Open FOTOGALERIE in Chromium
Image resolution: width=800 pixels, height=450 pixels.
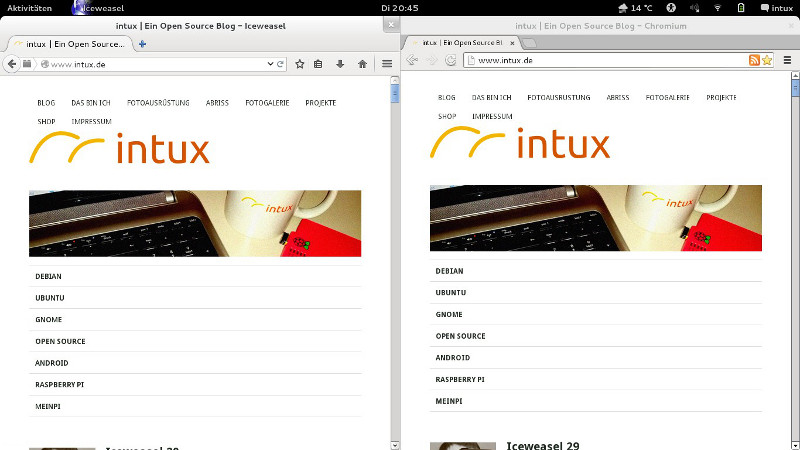tap(668, 97)
